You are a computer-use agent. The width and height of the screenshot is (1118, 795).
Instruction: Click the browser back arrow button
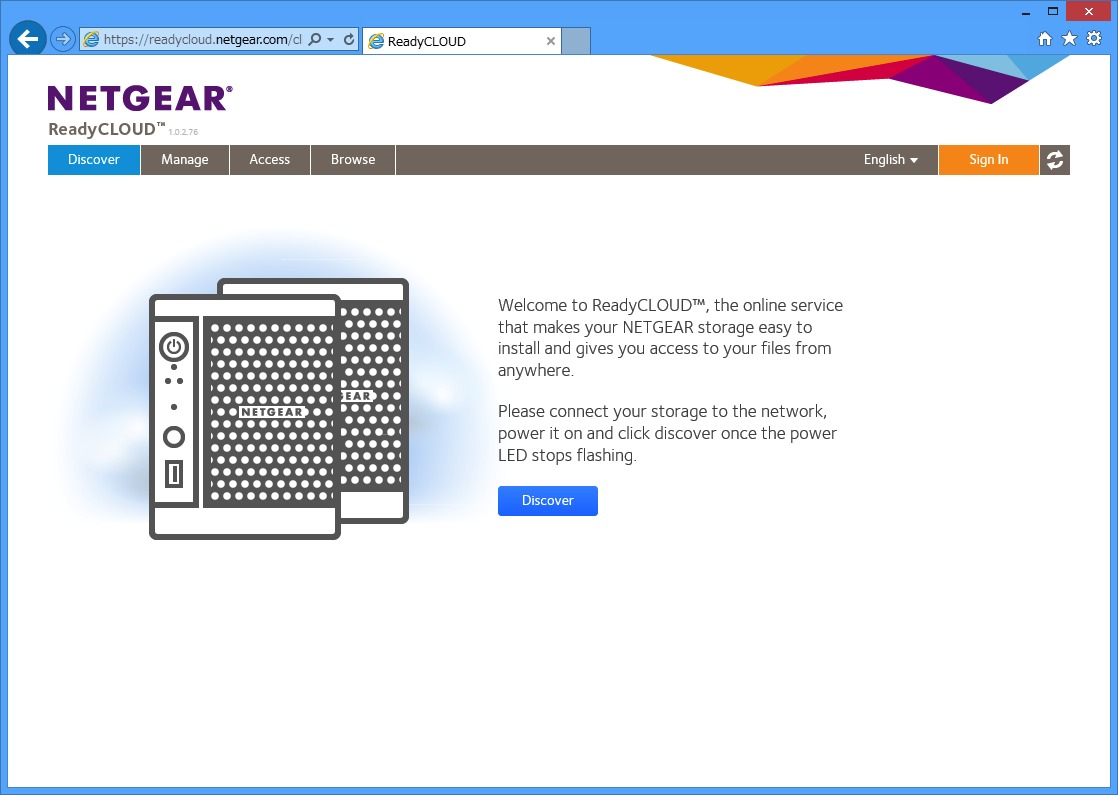[28, 40]
